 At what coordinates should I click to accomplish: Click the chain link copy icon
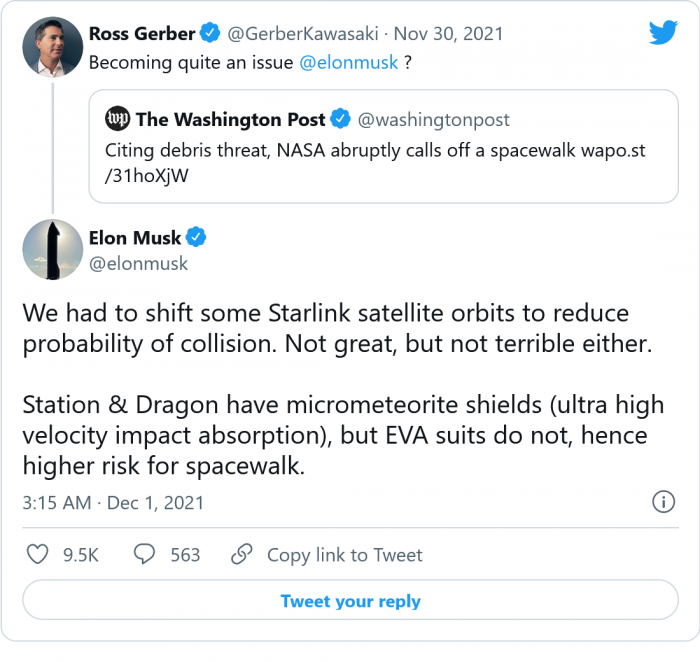[241, 554]
